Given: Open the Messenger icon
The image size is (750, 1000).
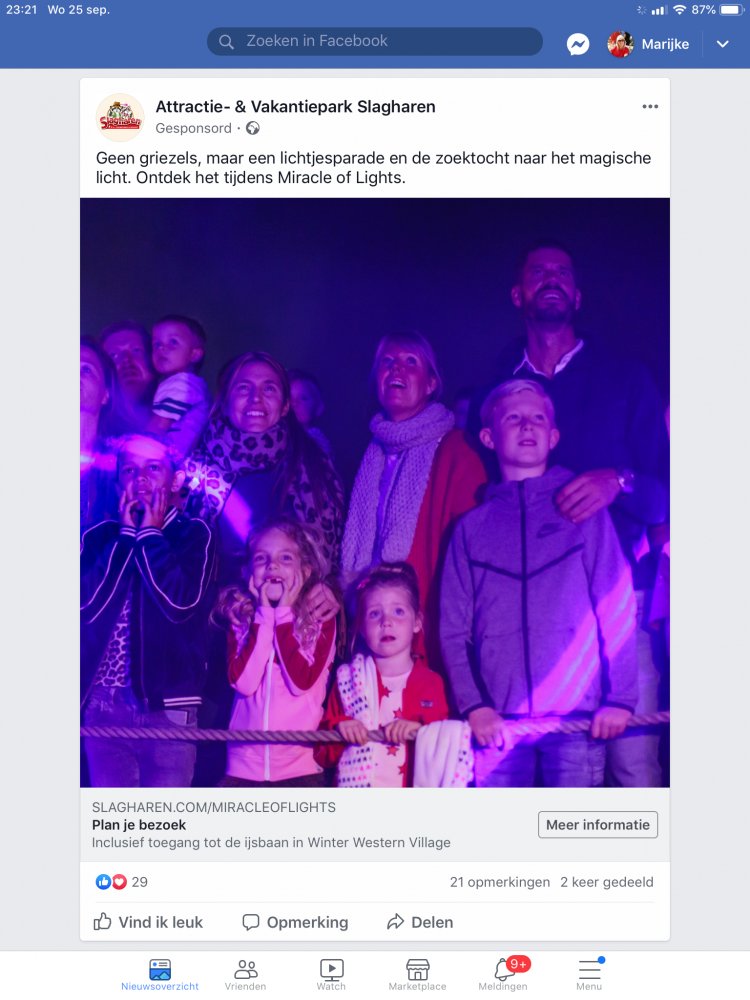Looking at the screenshot, I should 578,44.
